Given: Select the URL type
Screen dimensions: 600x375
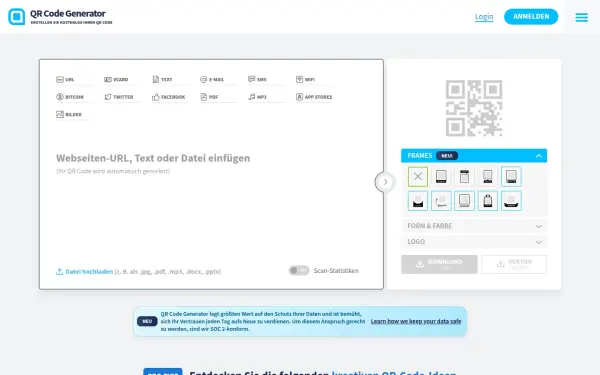Looking at the screenshot, I should [65, 80].
